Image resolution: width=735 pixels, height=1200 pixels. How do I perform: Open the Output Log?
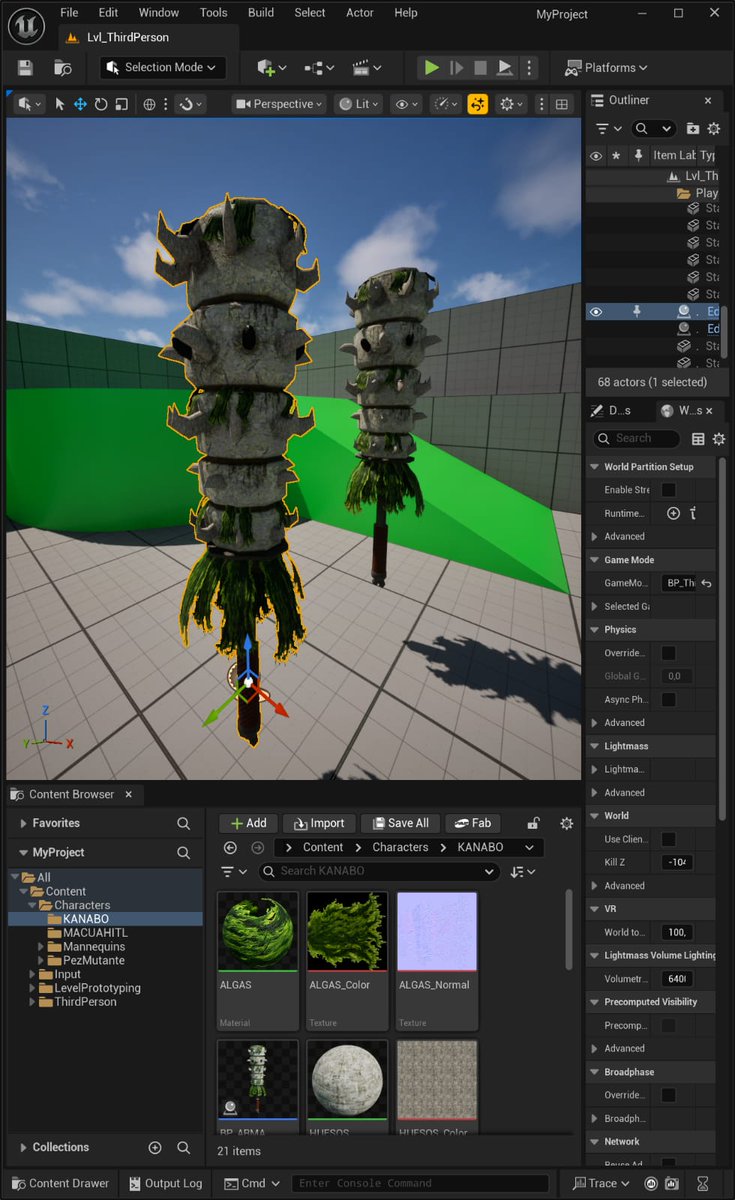pos(166,1183)
